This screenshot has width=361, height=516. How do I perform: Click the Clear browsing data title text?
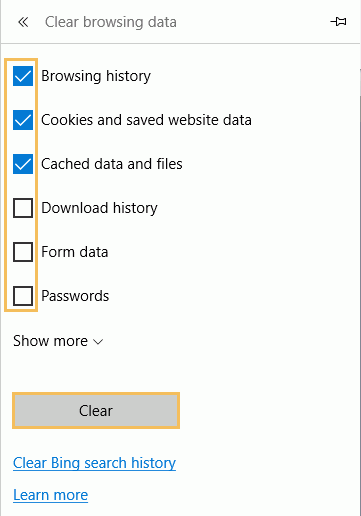(x=111, y=22)
